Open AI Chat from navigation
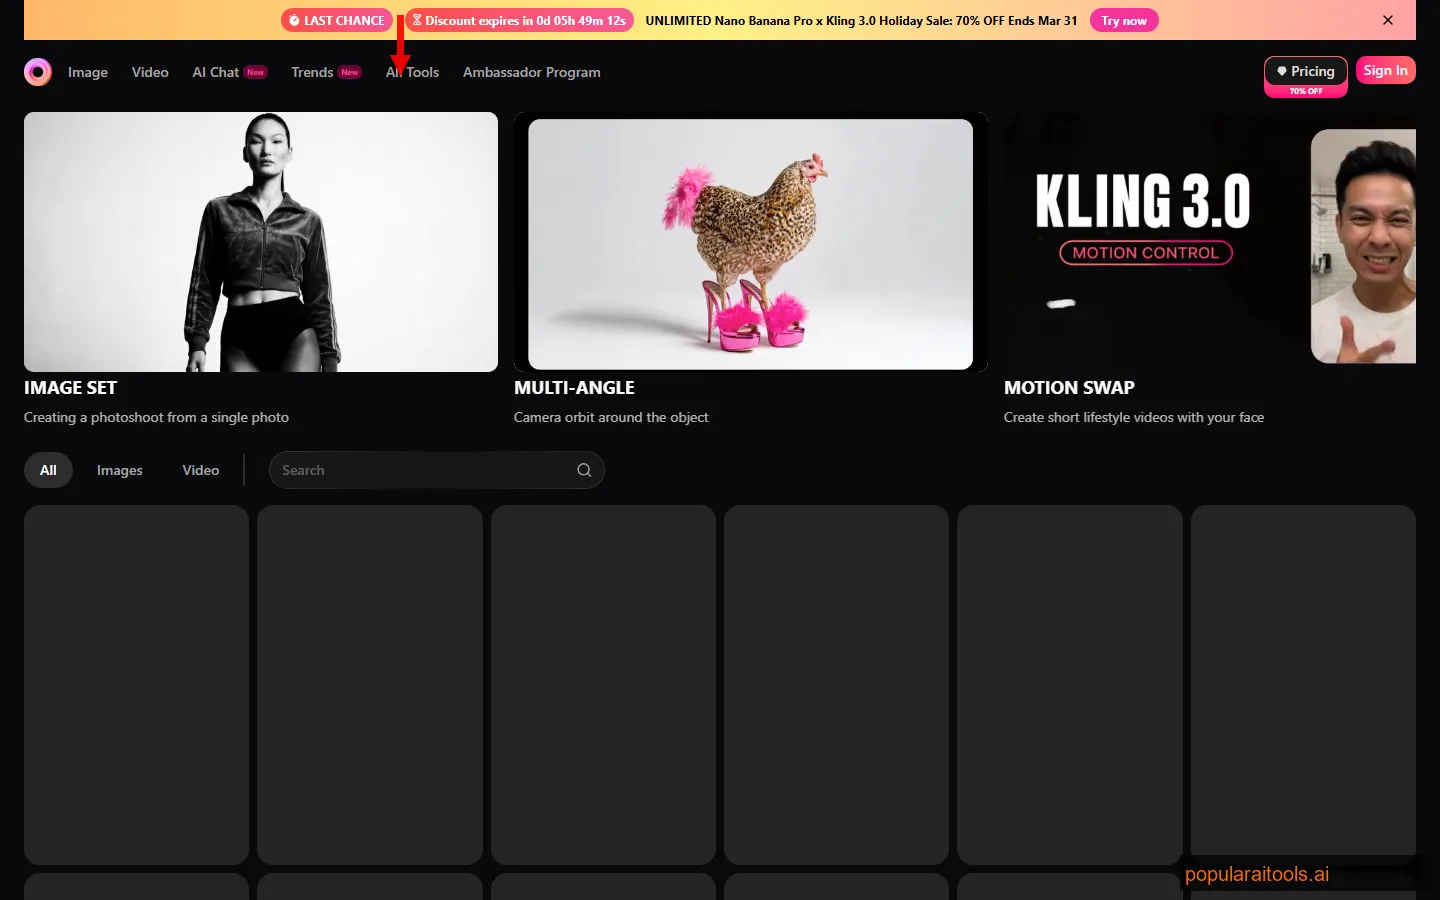The image size is (1440, 900). pos(216,72)
